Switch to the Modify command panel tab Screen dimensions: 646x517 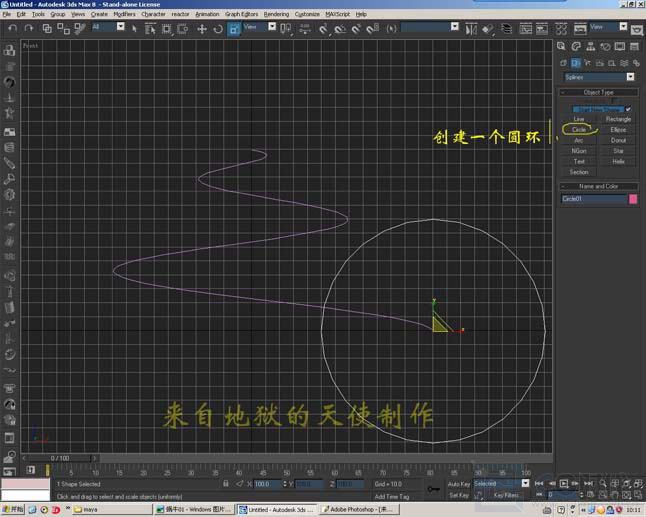click(x=576, y=46)
